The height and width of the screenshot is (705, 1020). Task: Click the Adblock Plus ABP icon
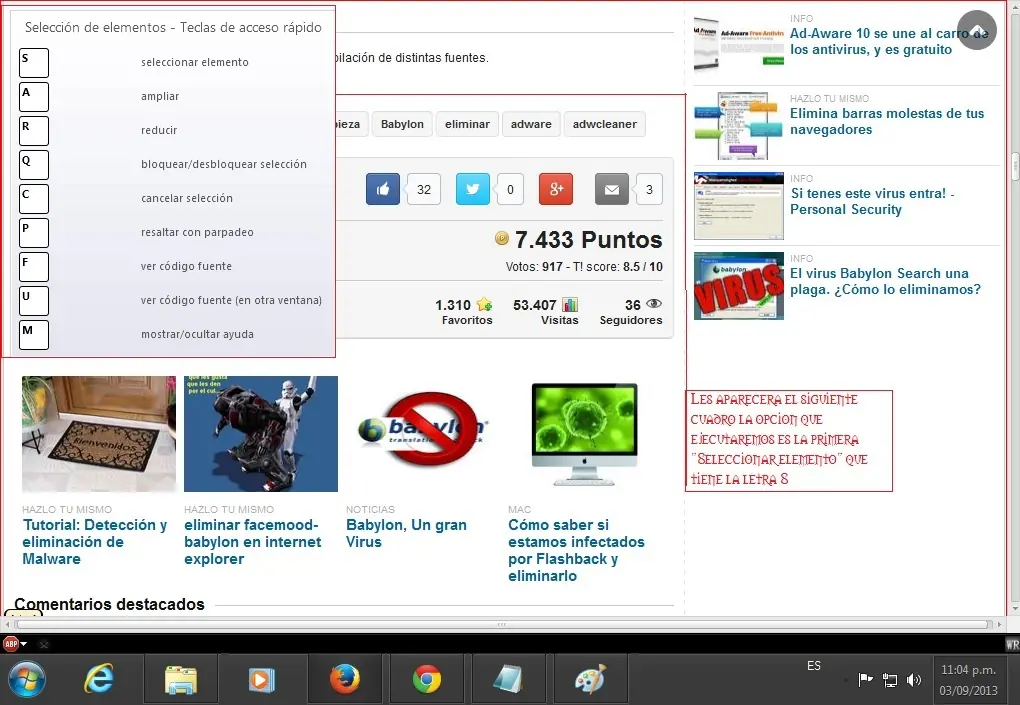coord(11,644)
